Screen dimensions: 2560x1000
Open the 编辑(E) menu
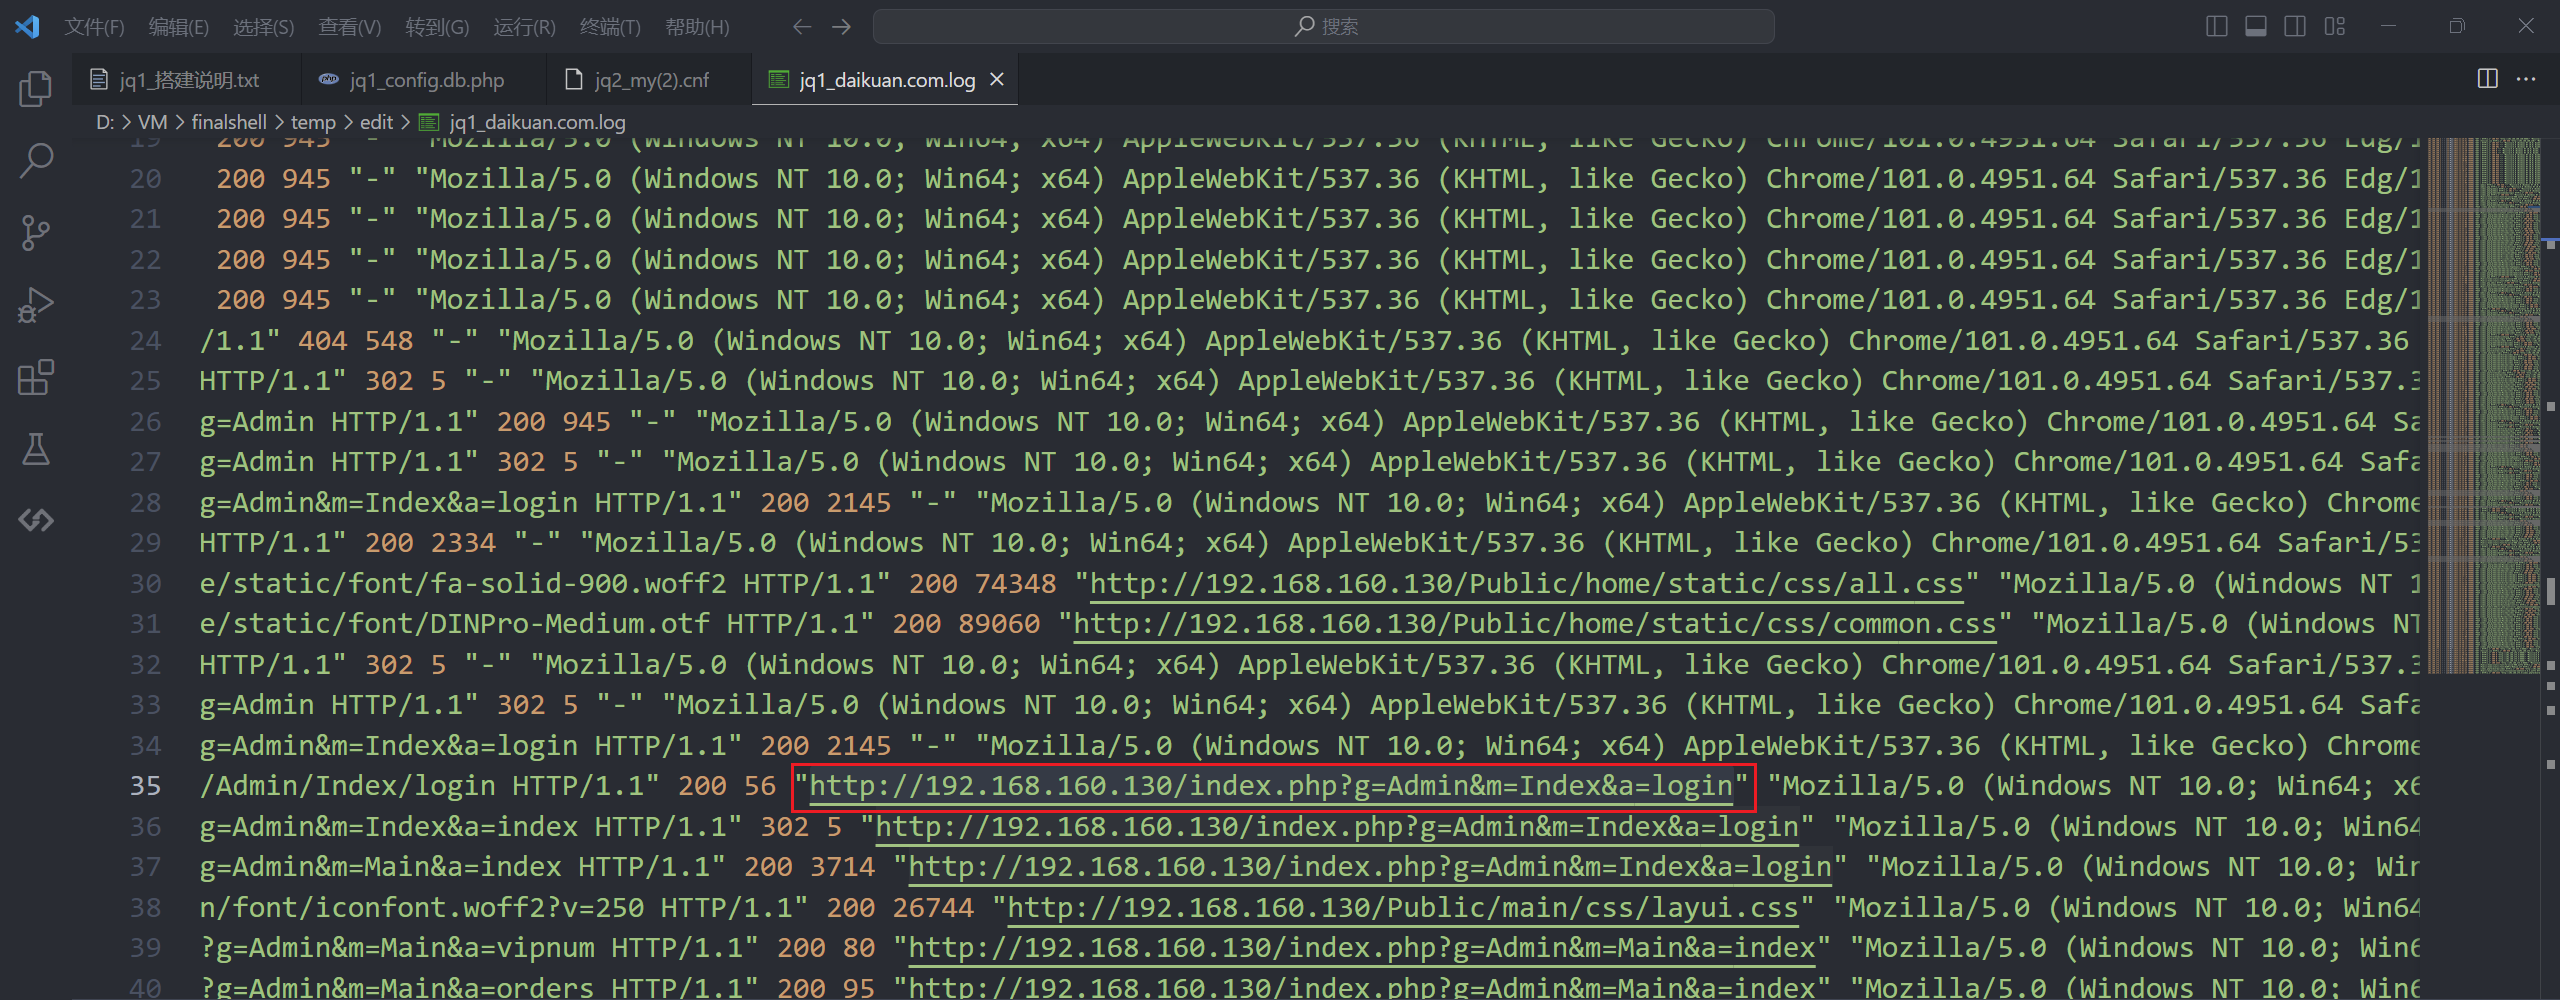[x=179, y=27]
